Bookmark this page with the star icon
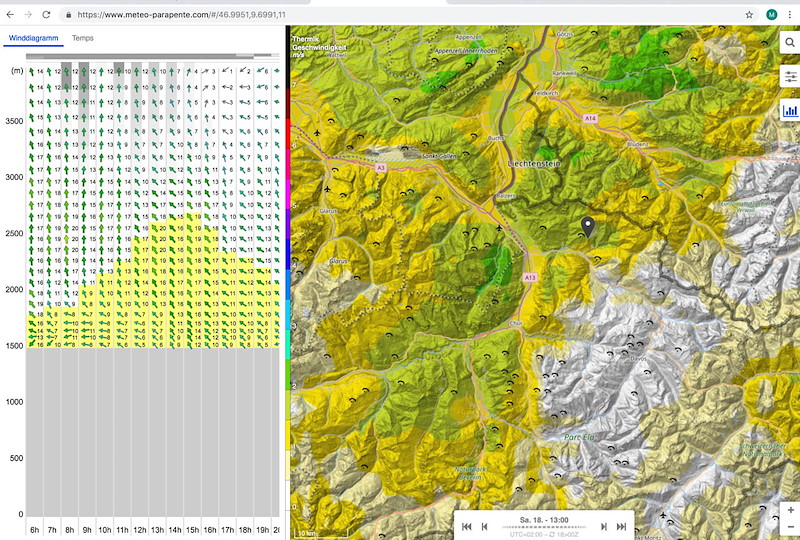Viewport: 800px width, 540px height. (749, 15)
